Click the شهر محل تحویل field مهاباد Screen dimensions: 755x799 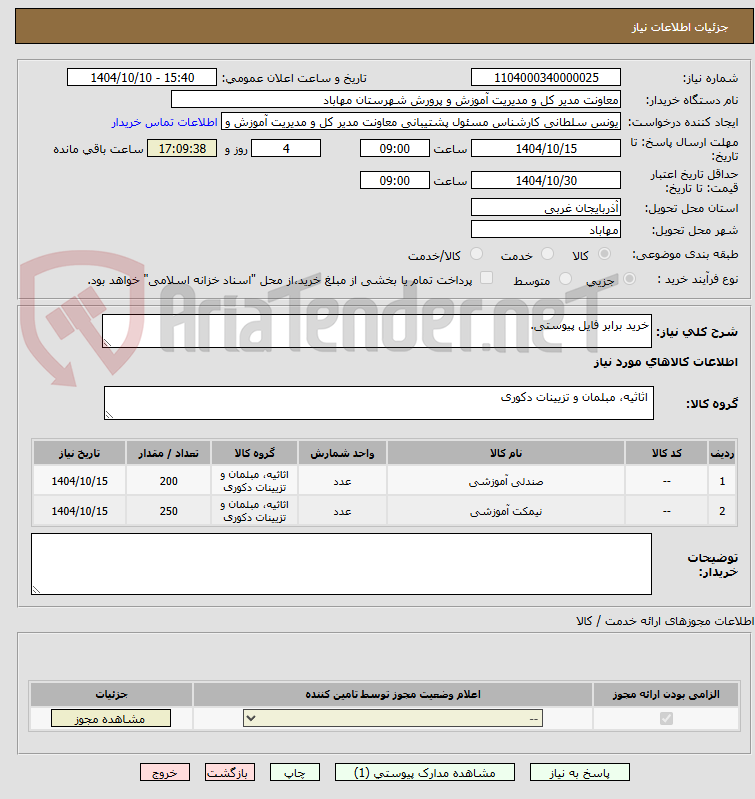pos(546,230)
